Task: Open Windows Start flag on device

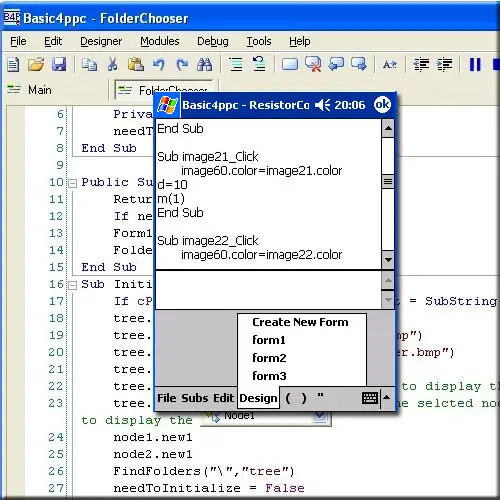Action: 168,105
